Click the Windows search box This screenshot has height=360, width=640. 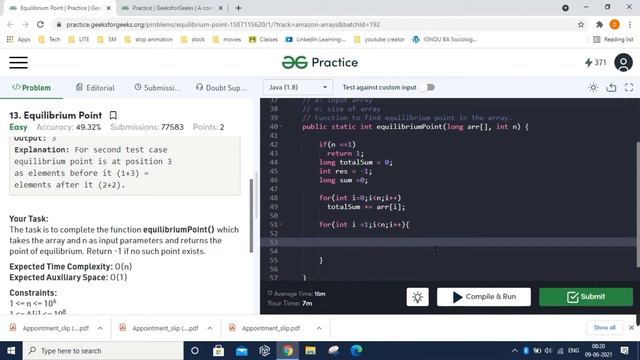[x=103, y=351]
